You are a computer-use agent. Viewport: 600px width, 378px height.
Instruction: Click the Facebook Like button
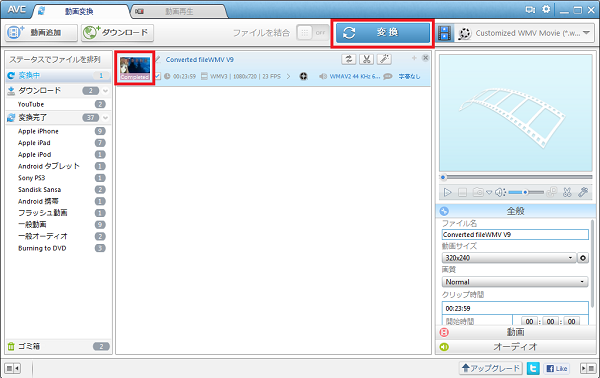tap(557, 368)
